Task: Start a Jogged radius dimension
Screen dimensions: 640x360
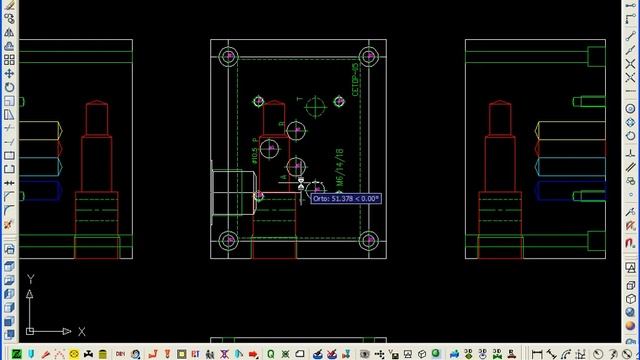Action: coord(613,354)
